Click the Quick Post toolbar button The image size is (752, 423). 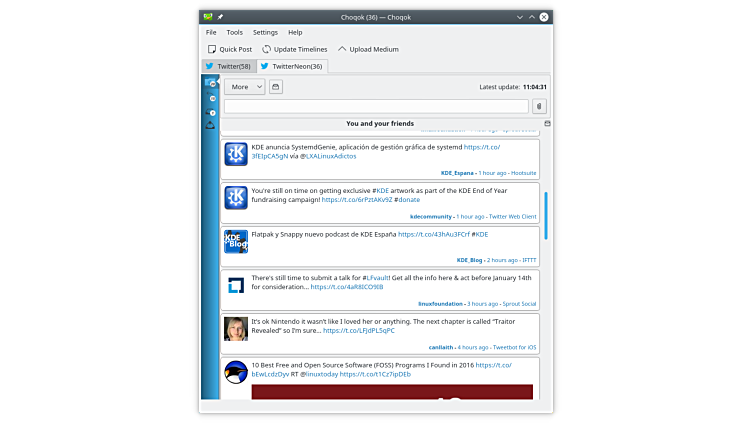tap(230, 49)
